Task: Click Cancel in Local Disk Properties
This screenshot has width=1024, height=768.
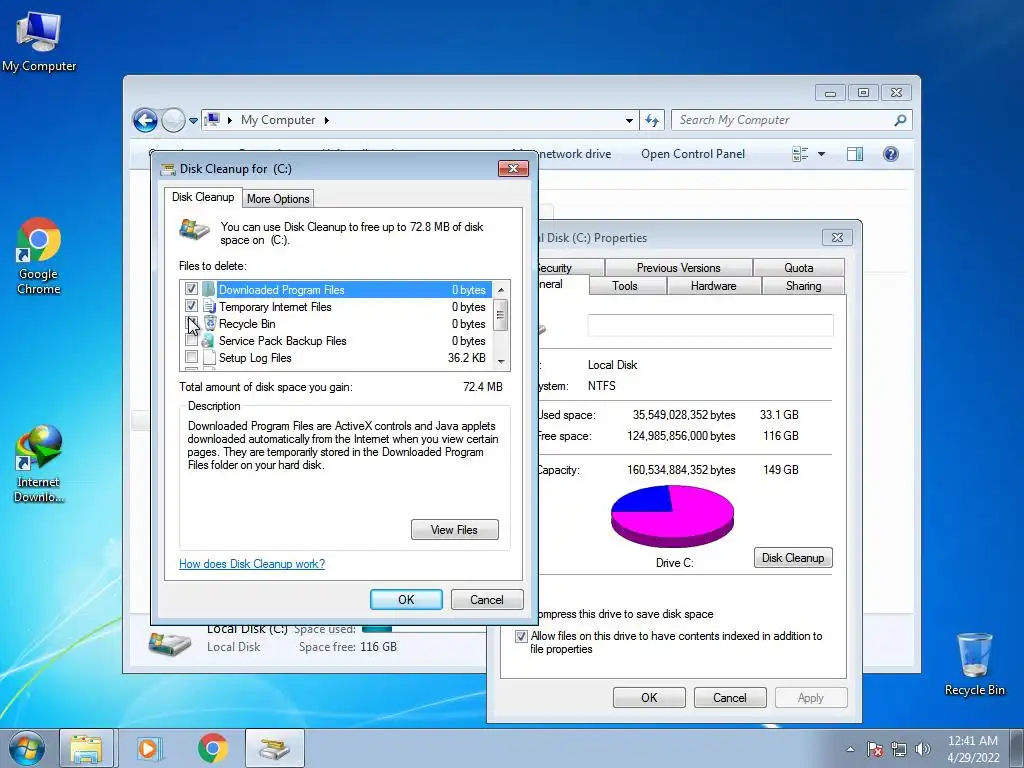Action: (729, 697)
